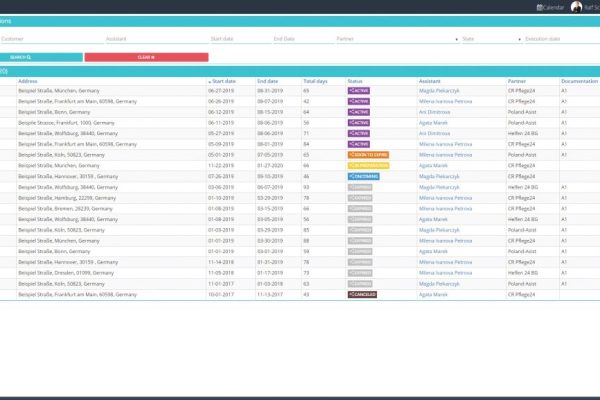Focus the Assistant filter field
Image resolution: width=600 pixels, height=400 pixels.
tap(157, 39)
